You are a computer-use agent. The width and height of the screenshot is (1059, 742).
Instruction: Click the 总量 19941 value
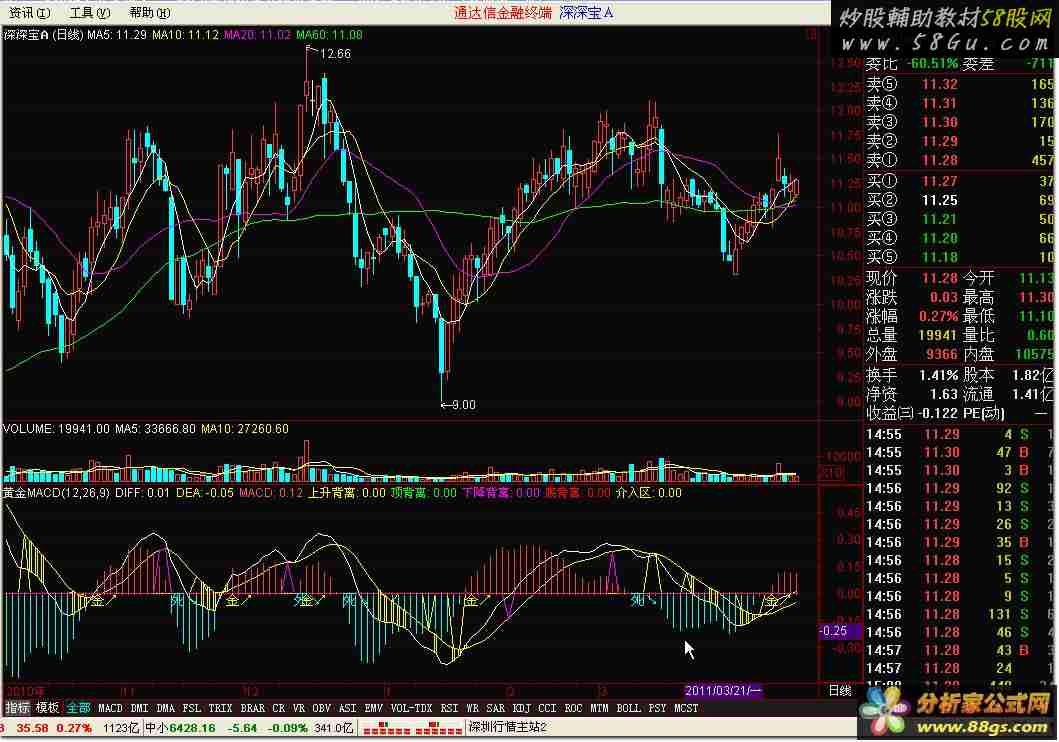[x=938, y=335]
